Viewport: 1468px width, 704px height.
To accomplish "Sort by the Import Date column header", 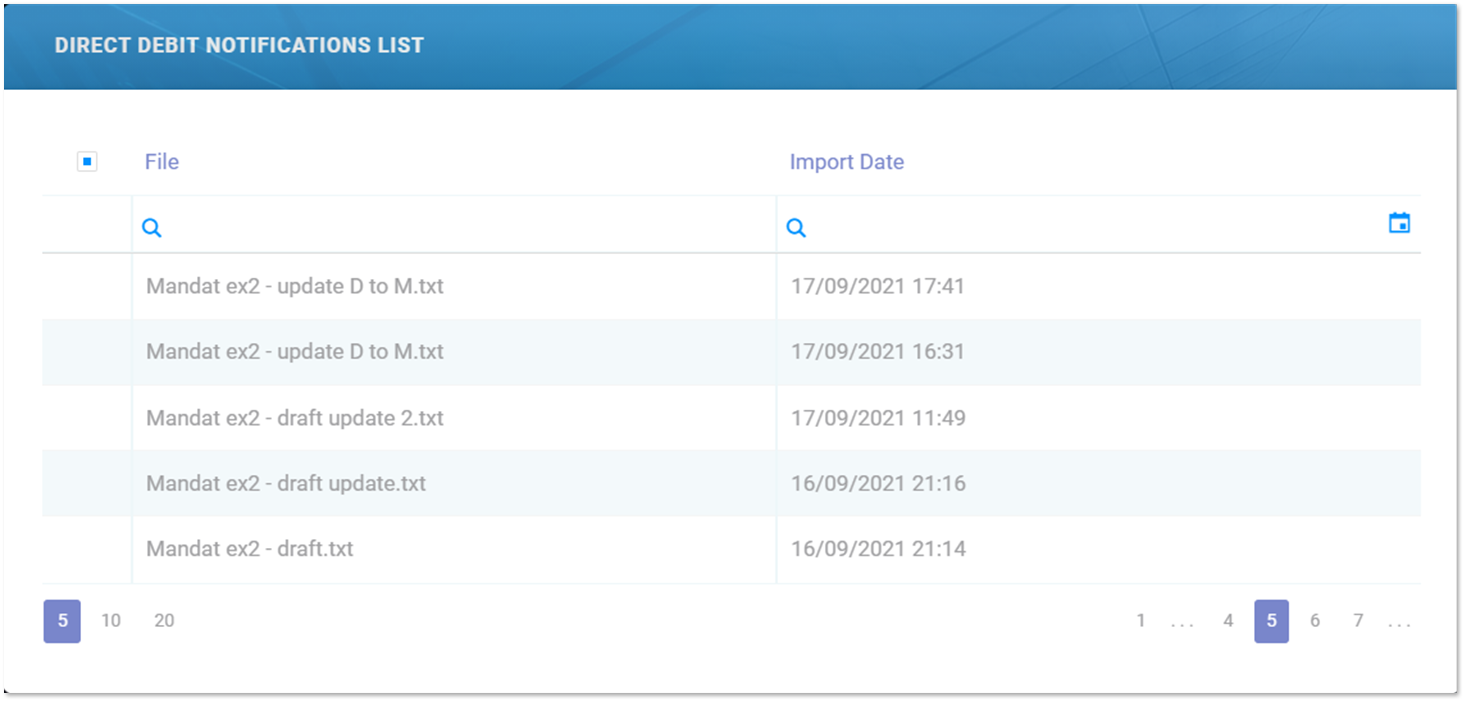I will coord(846,162).
